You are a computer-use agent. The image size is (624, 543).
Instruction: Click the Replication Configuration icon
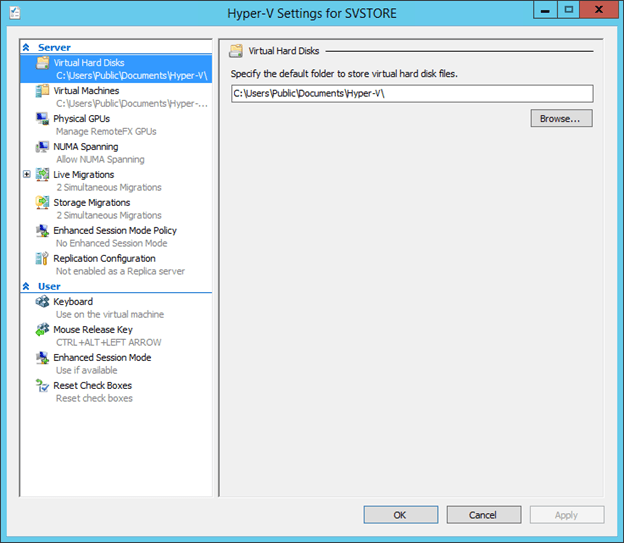point(43,259)
